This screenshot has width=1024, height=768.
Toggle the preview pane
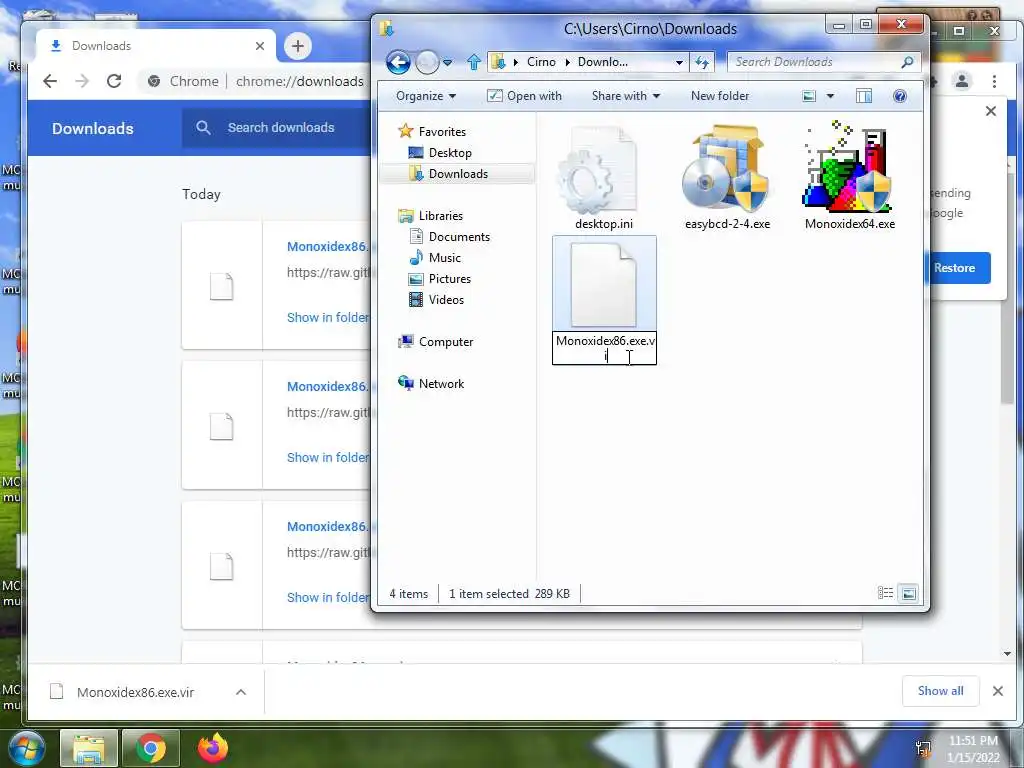[863, 96]
